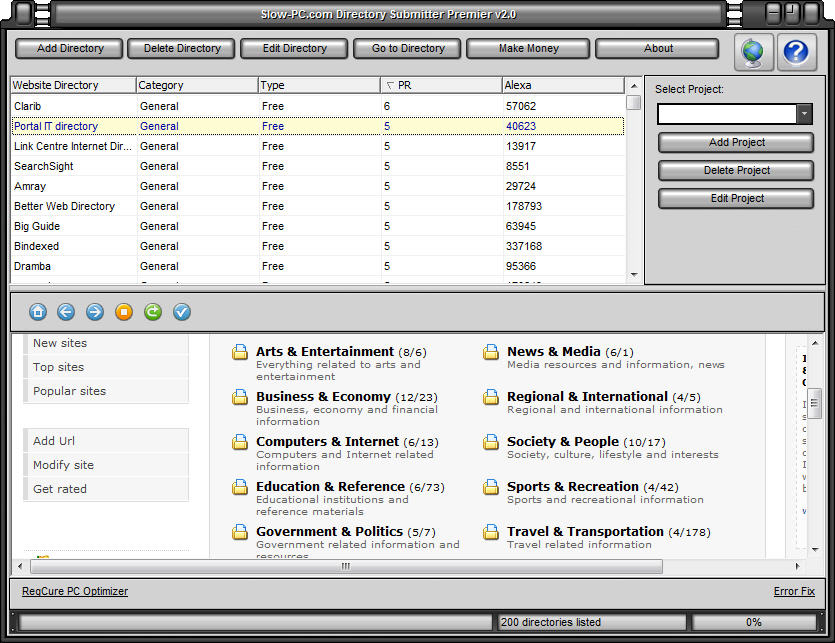Image resolution: width=835 pixels, height=643 pixels.
Task: Sort by the Type column header
Action: tap(320, 85)
